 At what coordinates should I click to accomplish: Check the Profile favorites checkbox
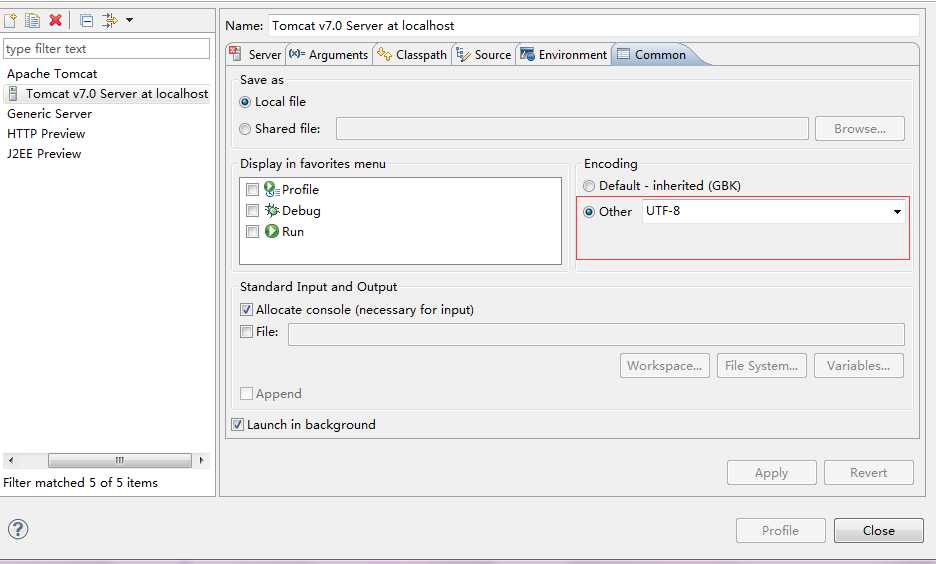tap(253, 190)
